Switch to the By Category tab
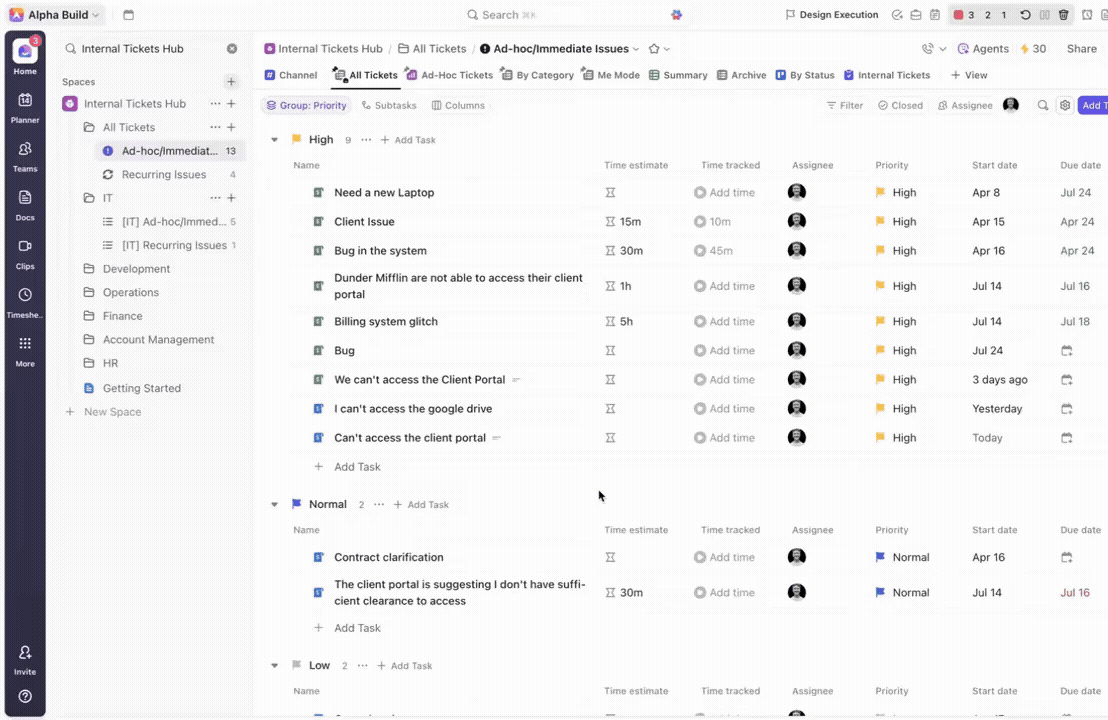This screenshot has width=1108, height=720. (x=538, y=75)
